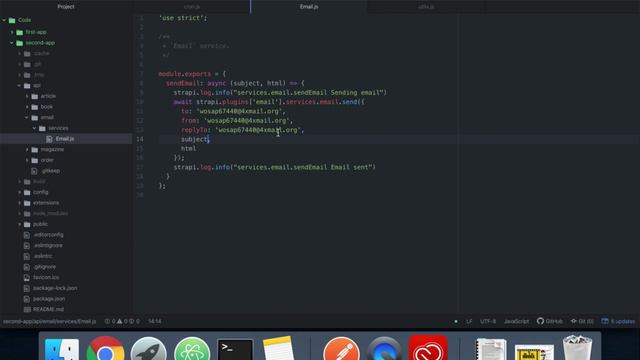Collapse the services folder chevron
The image size is (640, 360).
tap(34, 128)
